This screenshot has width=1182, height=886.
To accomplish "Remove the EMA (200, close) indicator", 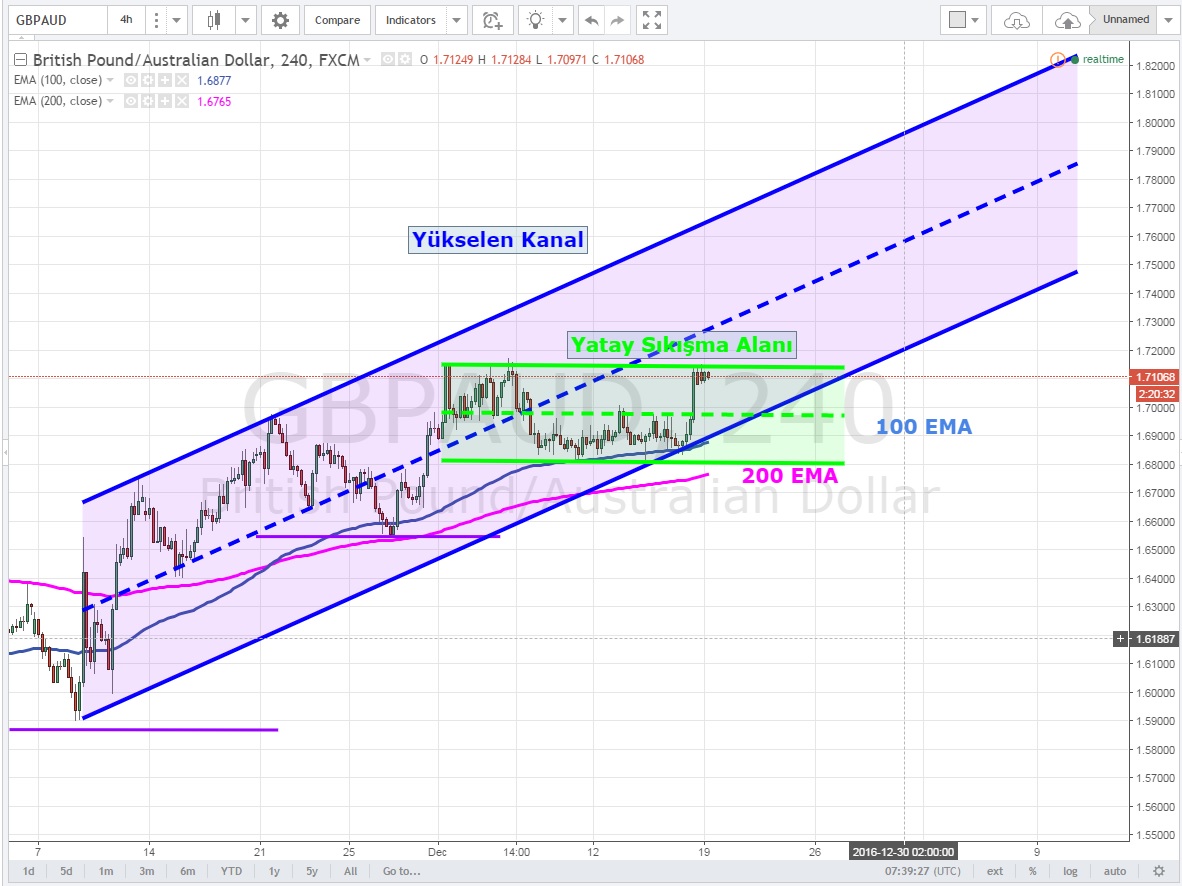I will pos(182,101).
